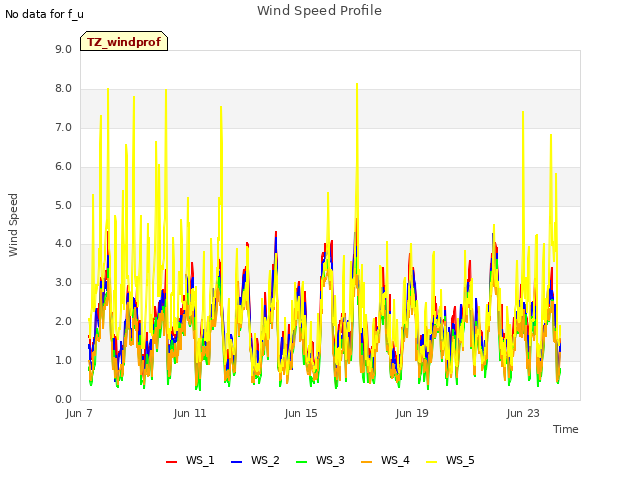This screenshot has width=640, height=480.
Task: Click the blue WS_2 legend color marker
Action: 237,462
